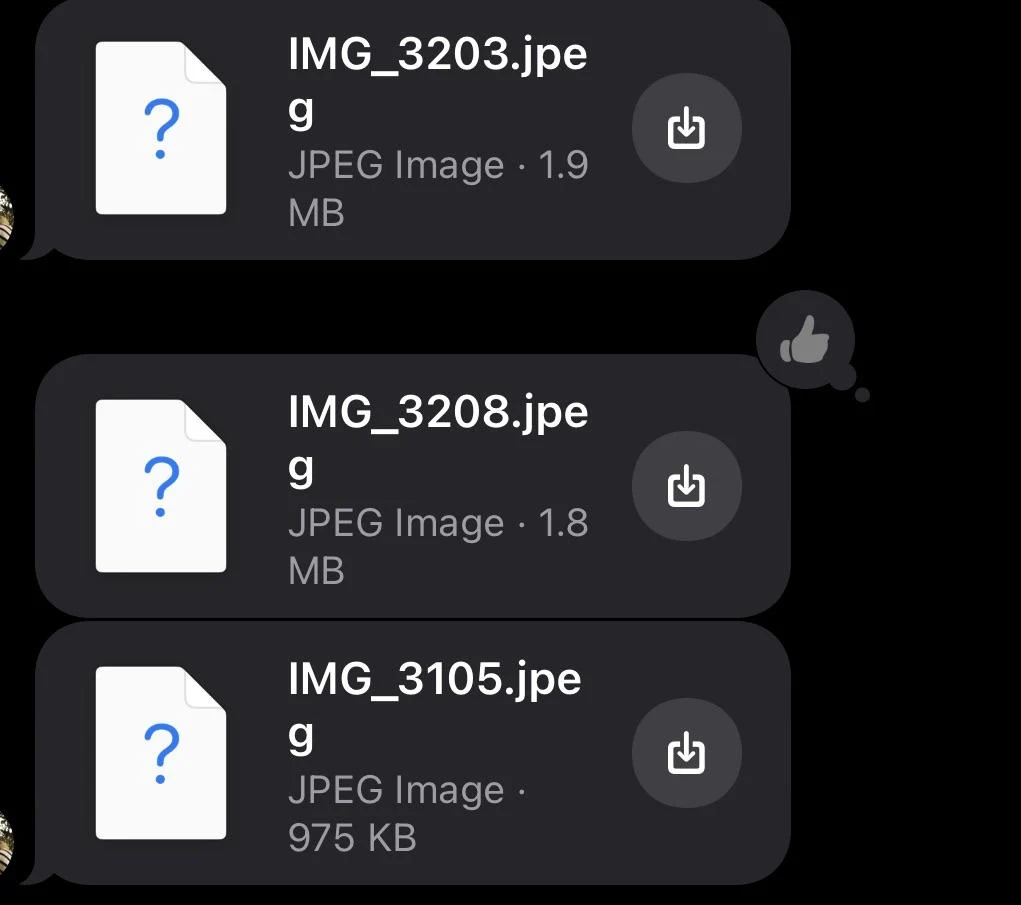The image size is (1021, 905).
Task: Open the document placeholder icon for IMG_3203.jpeg
Action: 159,128
